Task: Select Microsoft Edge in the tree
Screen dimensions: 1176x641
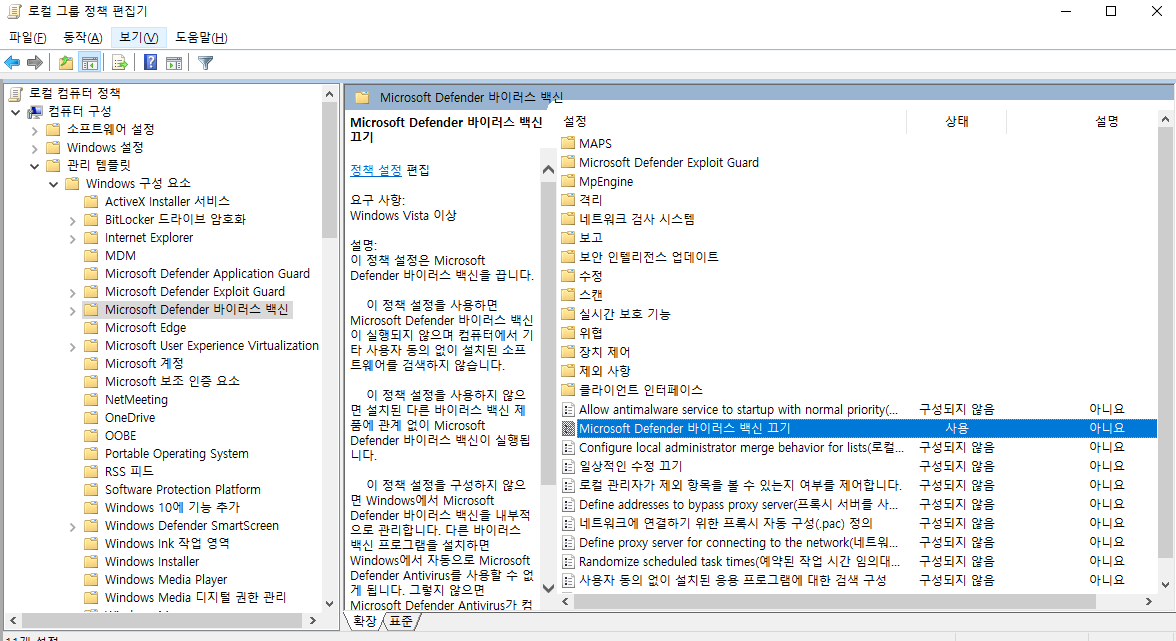Action: click(x=146, y=328)
